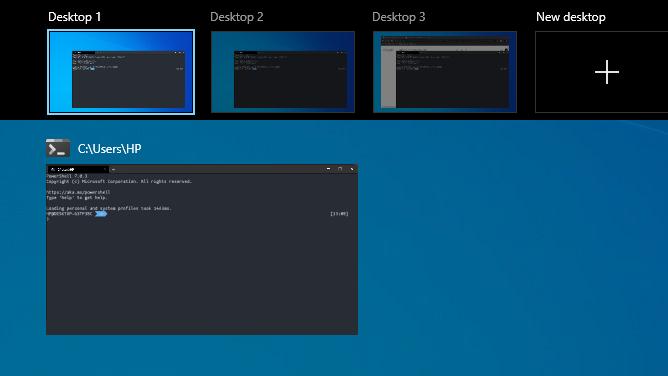Click the https://aka.ms/powershell link text

click(78, 192)
